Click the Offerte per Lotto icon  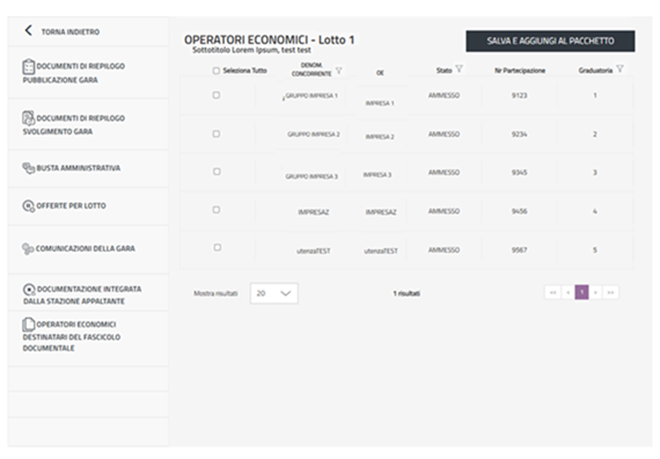[x=28, y=206]
